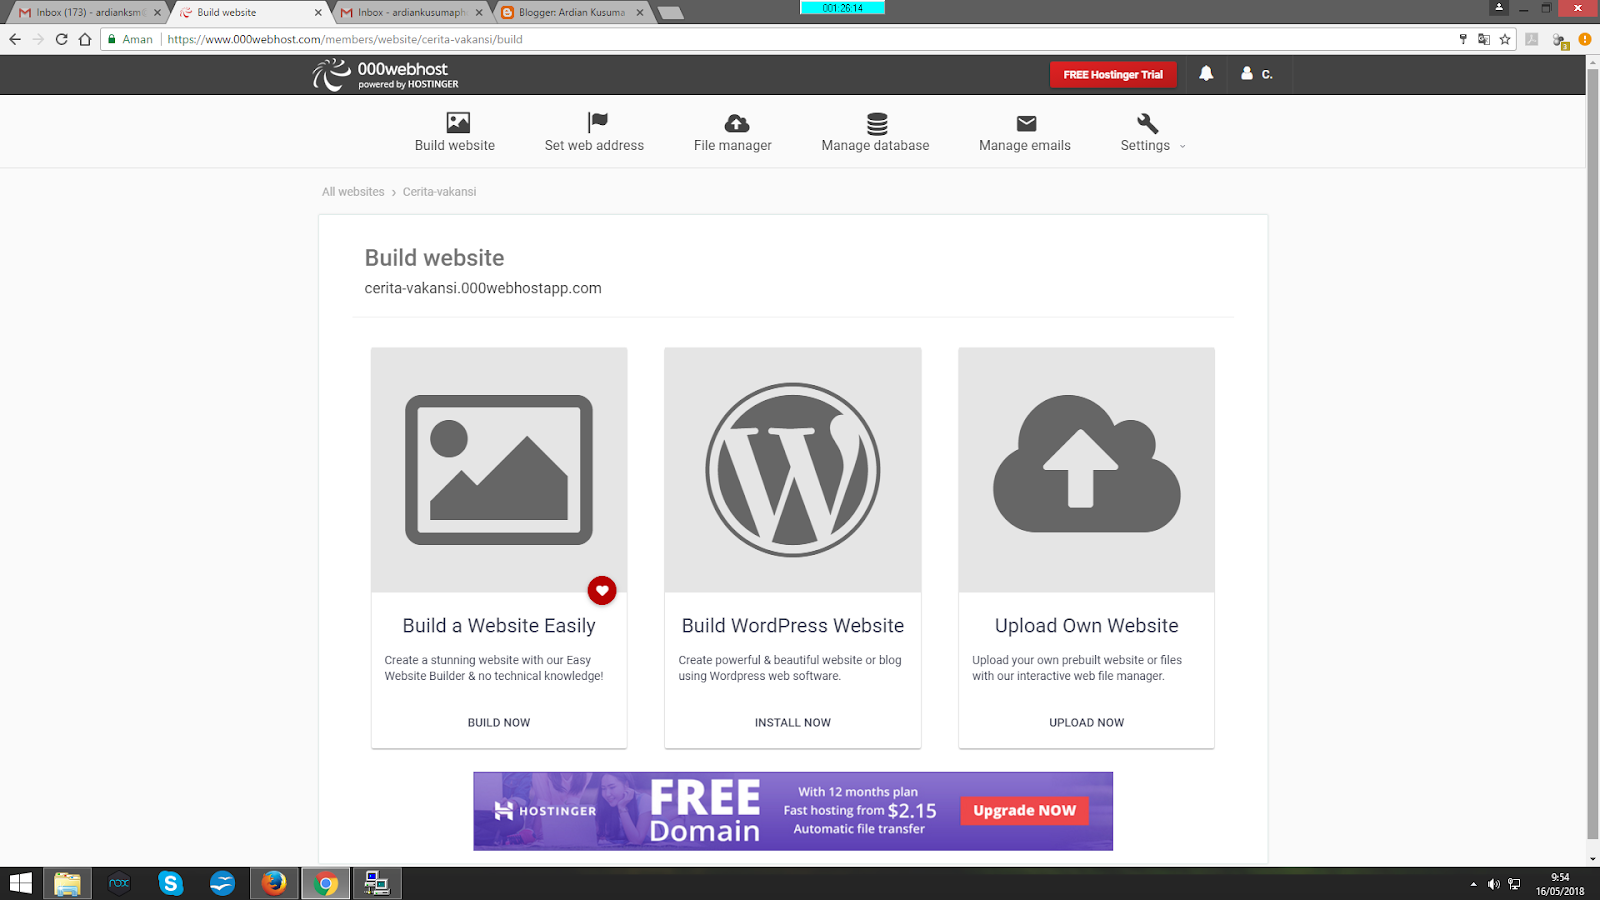Click the Cerita-vakansi breadcrumb link
The image size is (1600, 900).
[439, 192]
